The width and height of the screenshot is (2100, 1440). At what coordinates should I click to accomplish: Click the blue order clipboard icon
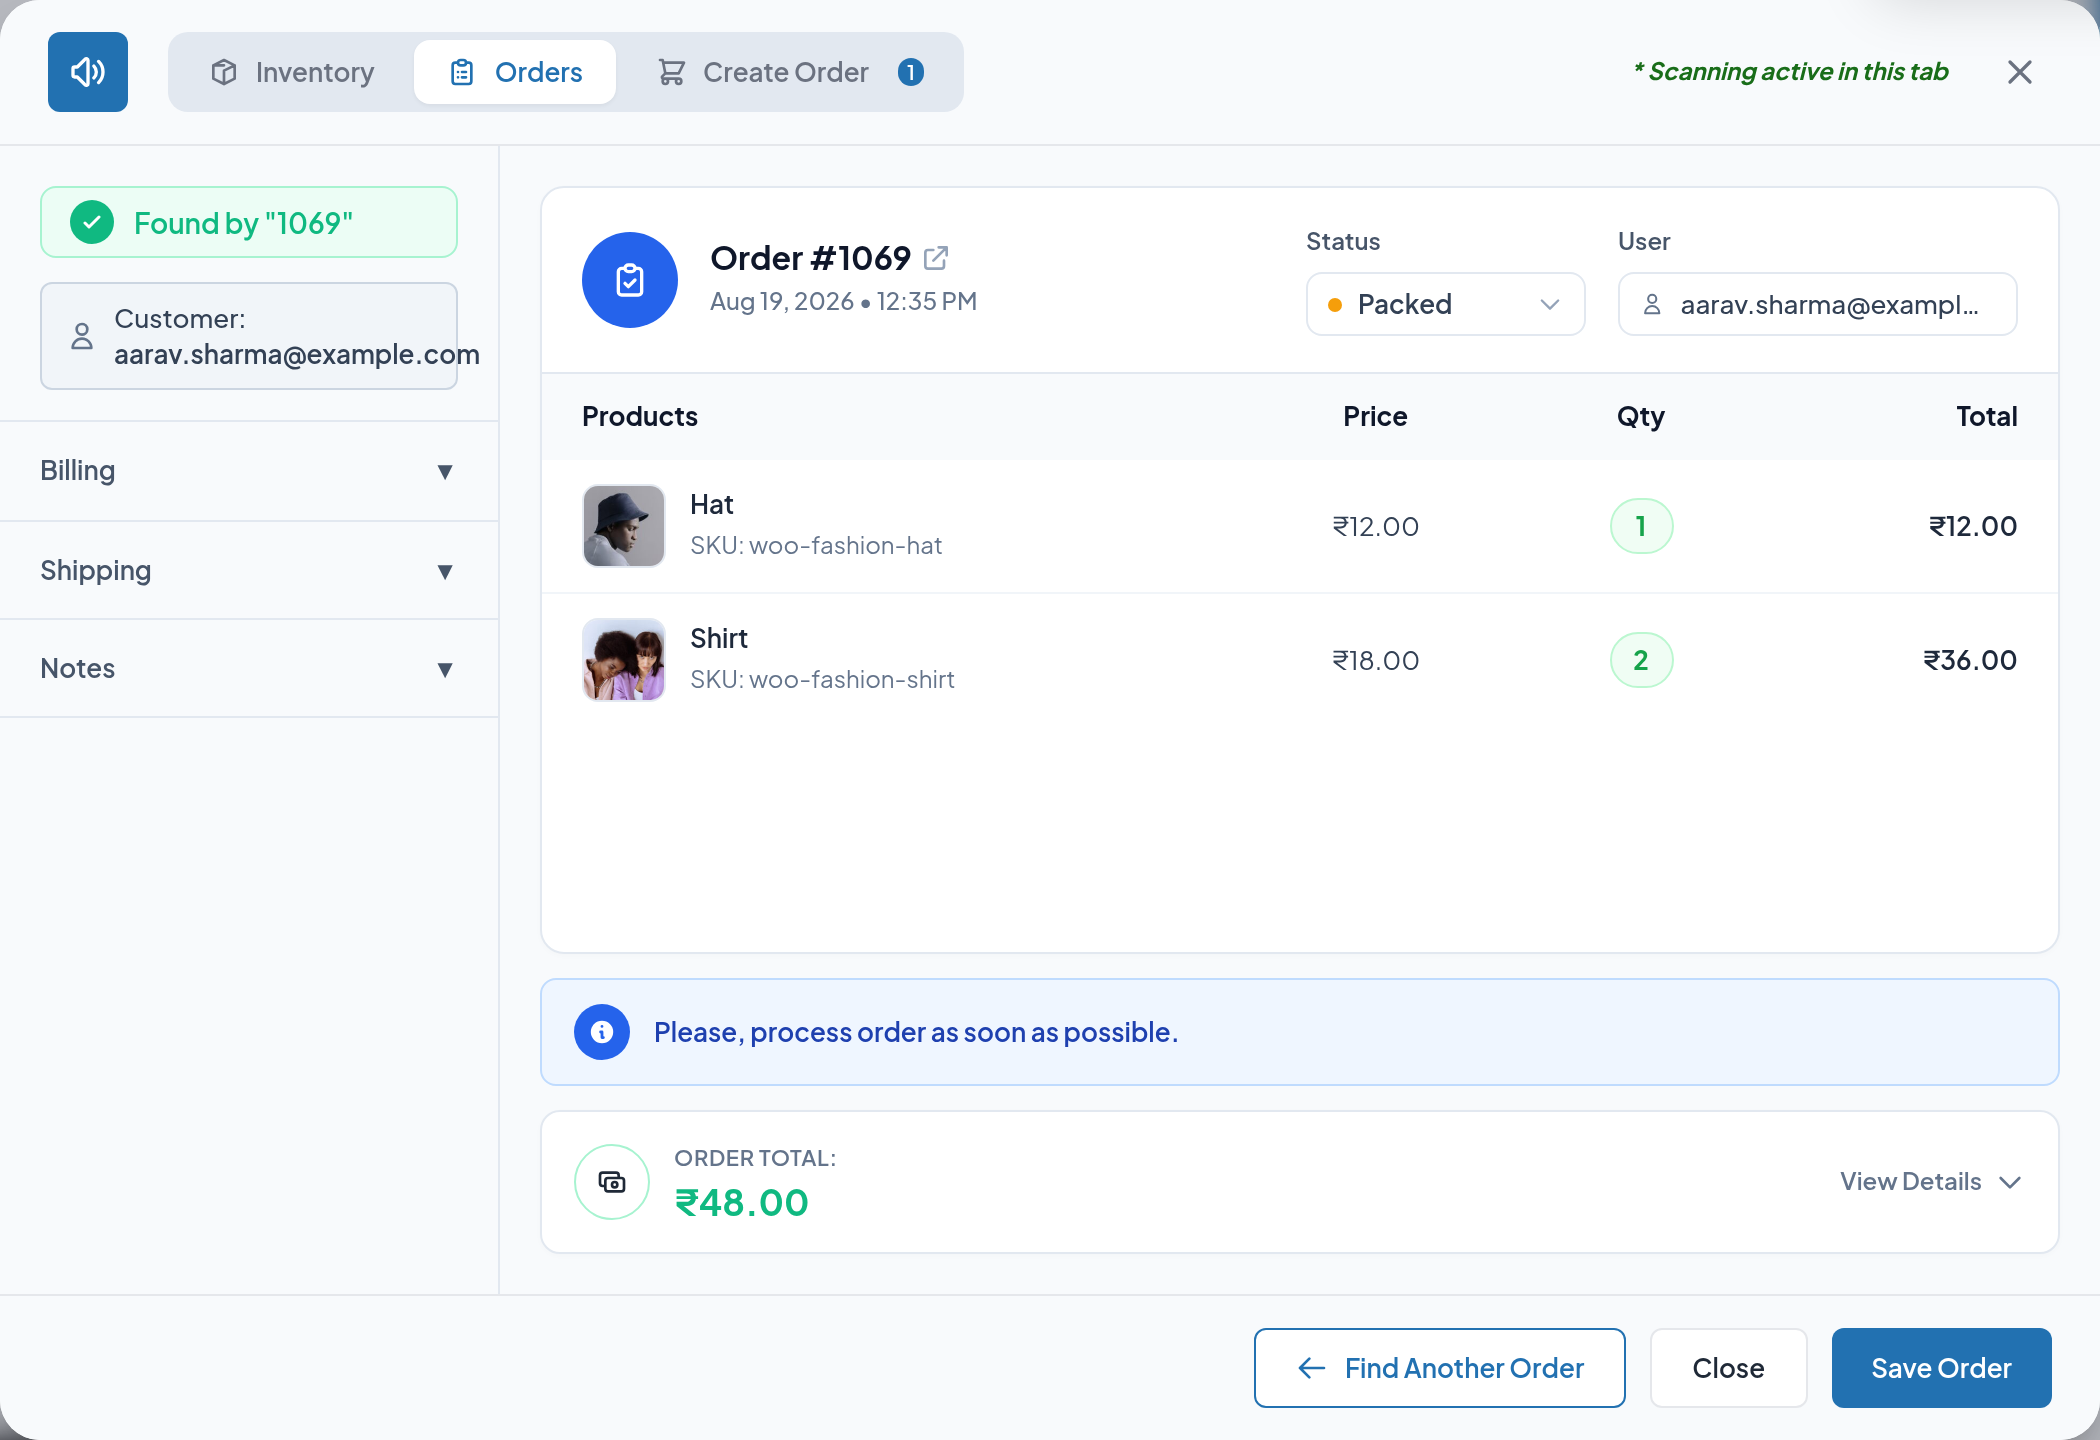click(x=630, y=280)
